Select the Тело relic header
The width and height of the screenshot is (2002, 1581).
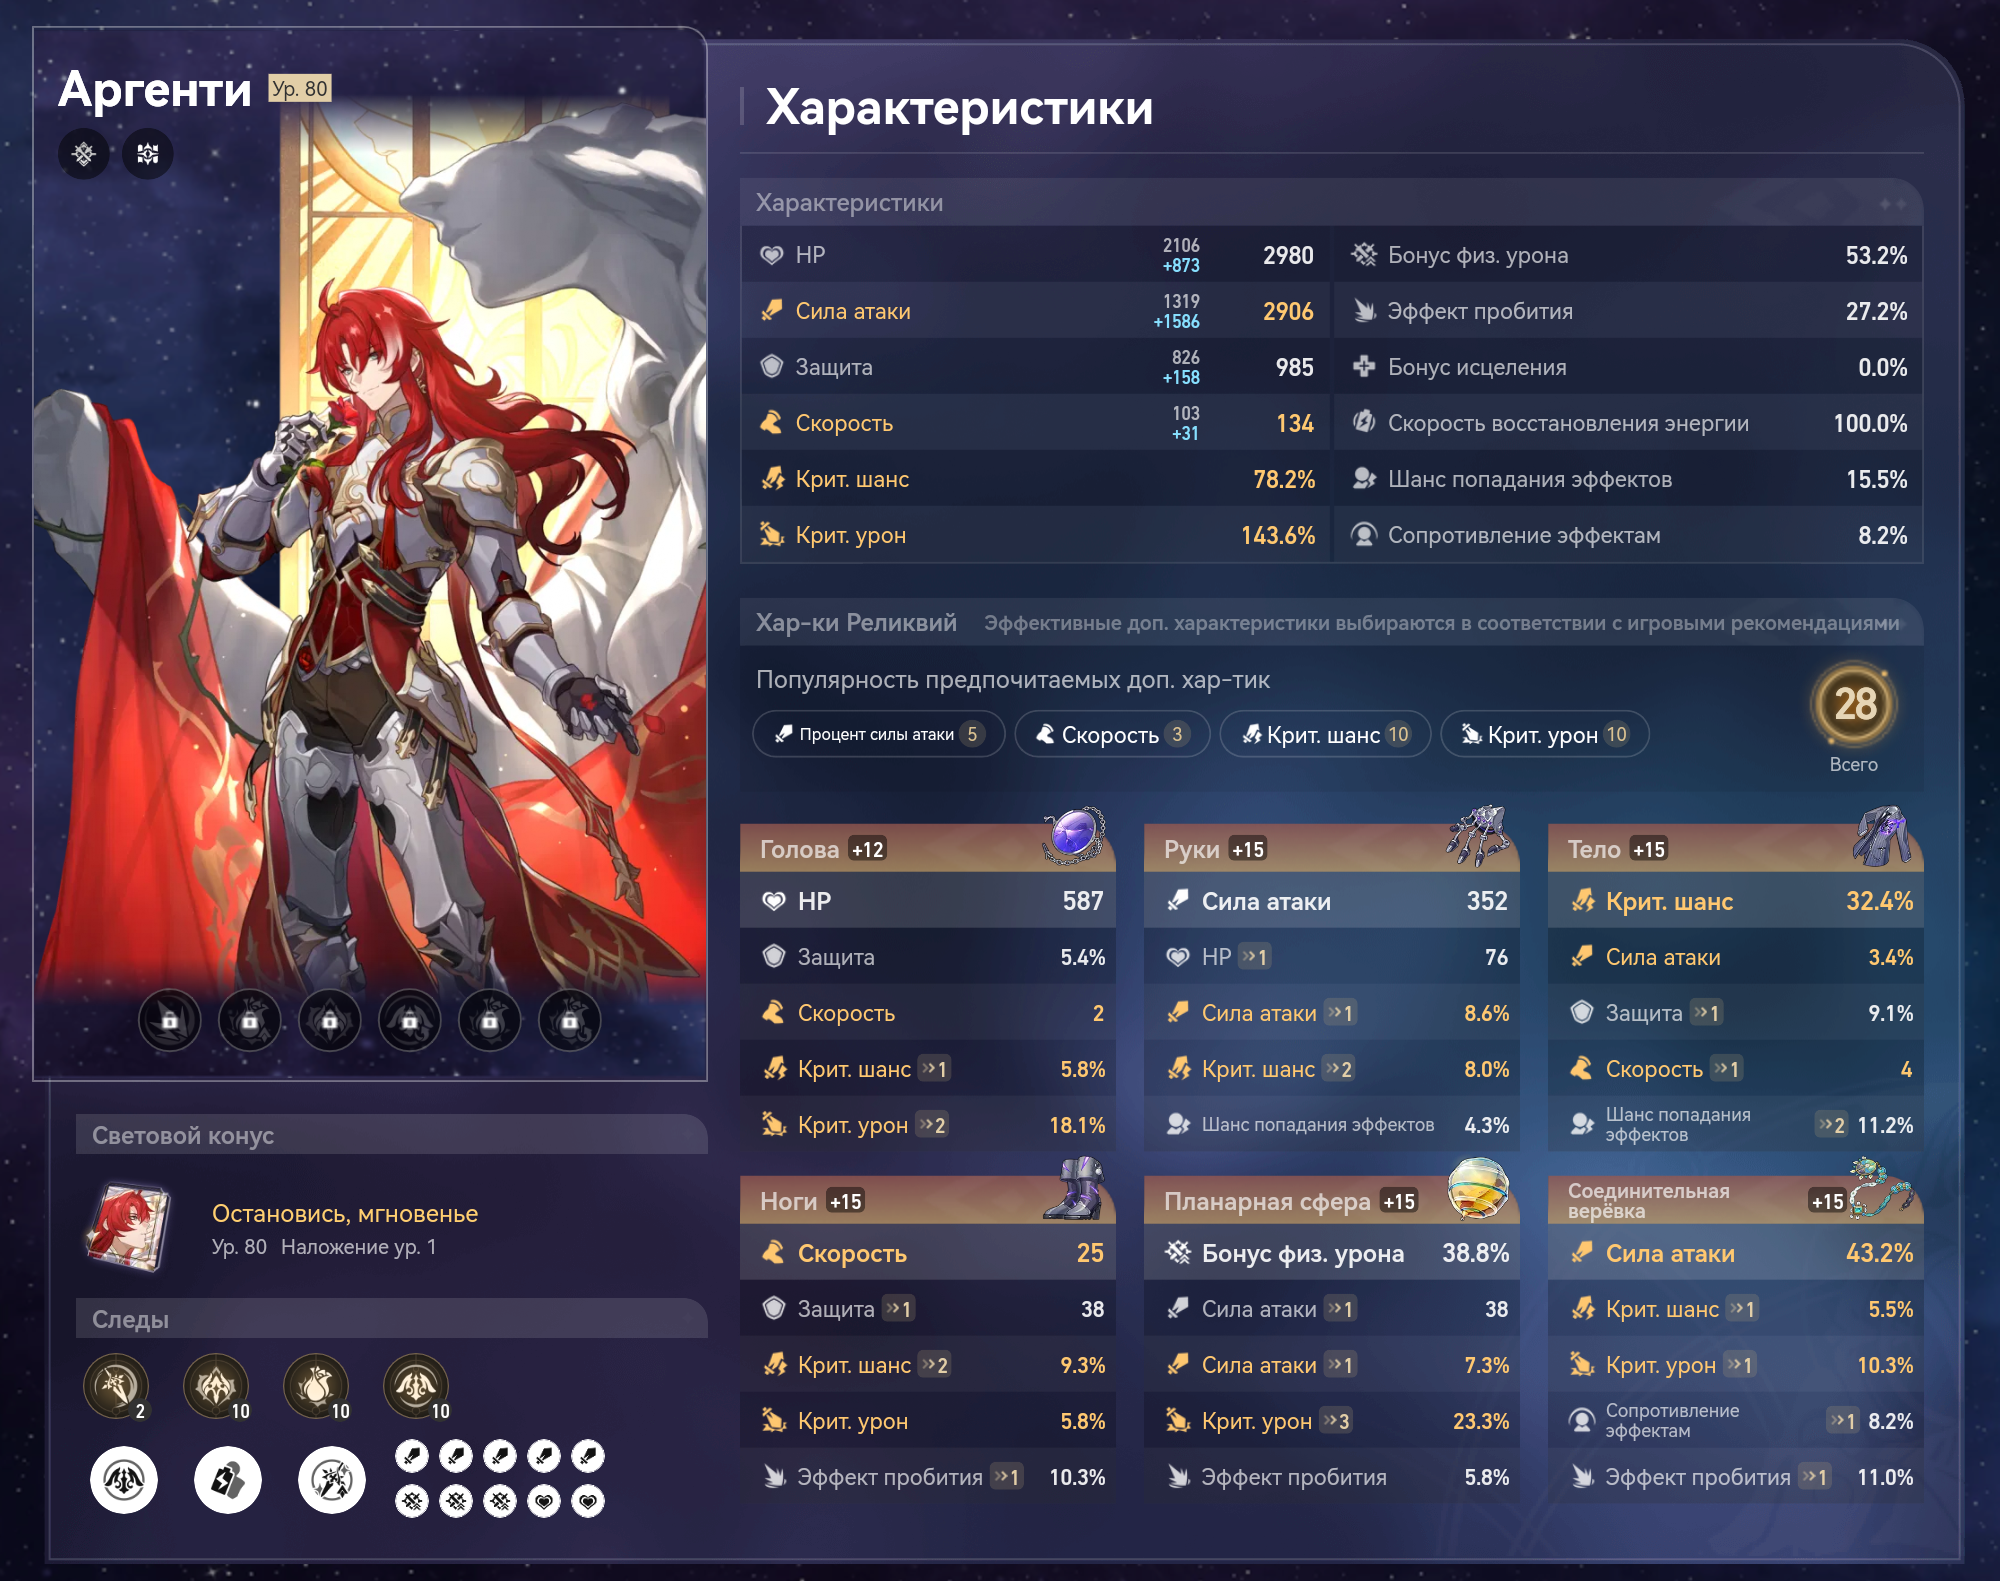pyautogui.click(x=1735, y=849)
